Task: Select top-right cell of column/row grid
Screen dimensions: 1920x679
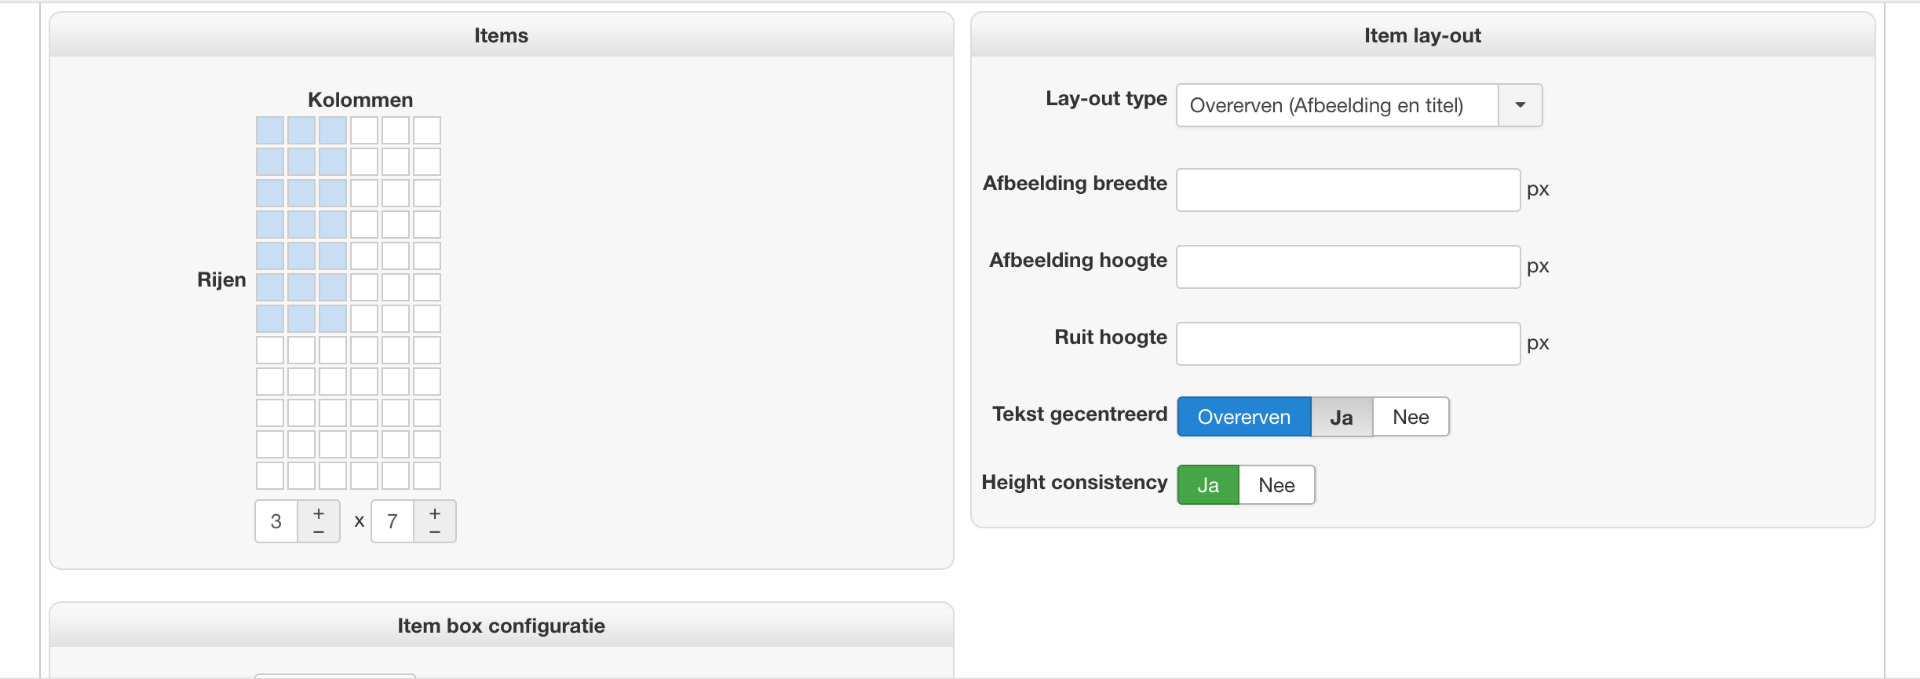Action: tap(427, 130)
